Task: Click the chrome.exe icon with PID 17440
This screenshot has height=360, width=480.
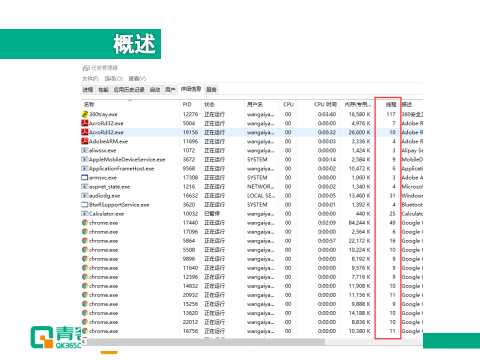Action: tap(85, 222)
